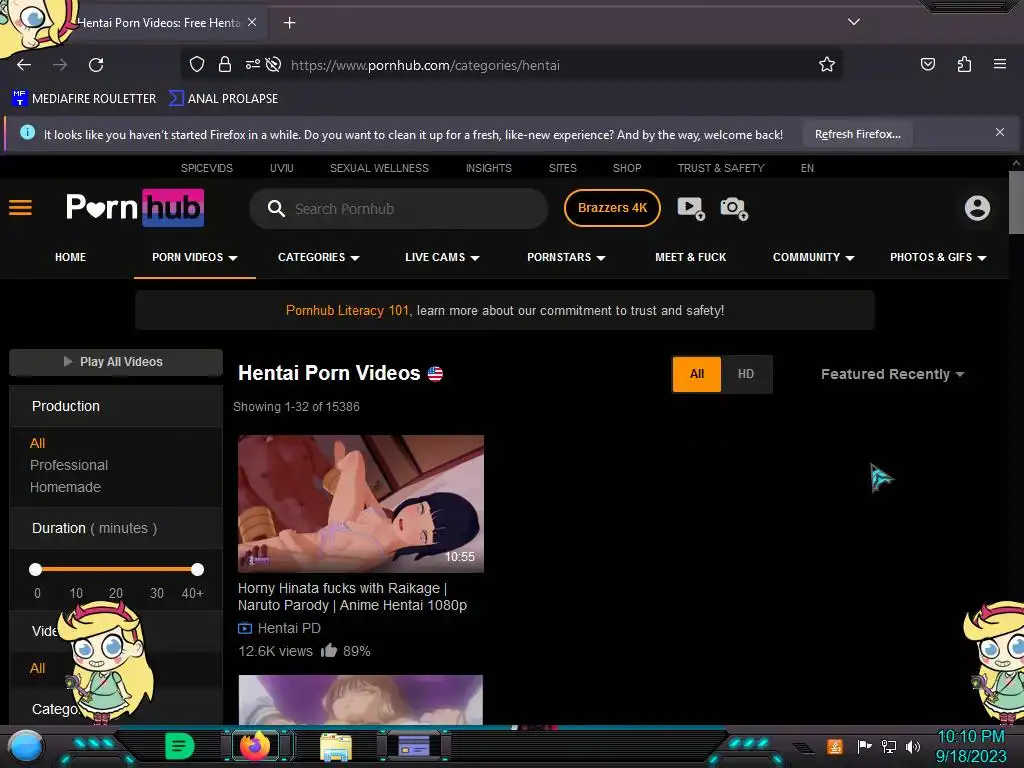Select All under Production filter
This screenshot has width=1024, height=768.
coord(37,443)
